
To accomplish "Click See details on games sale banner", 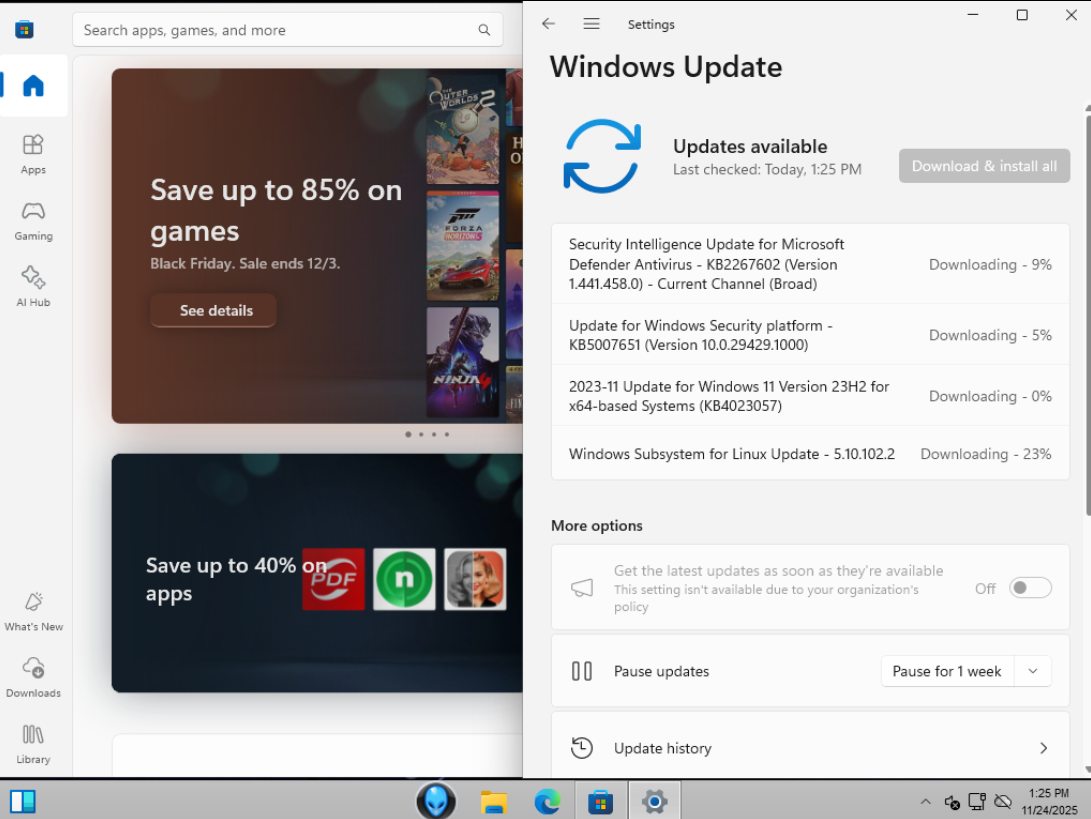I will click(x=214, y=310).
